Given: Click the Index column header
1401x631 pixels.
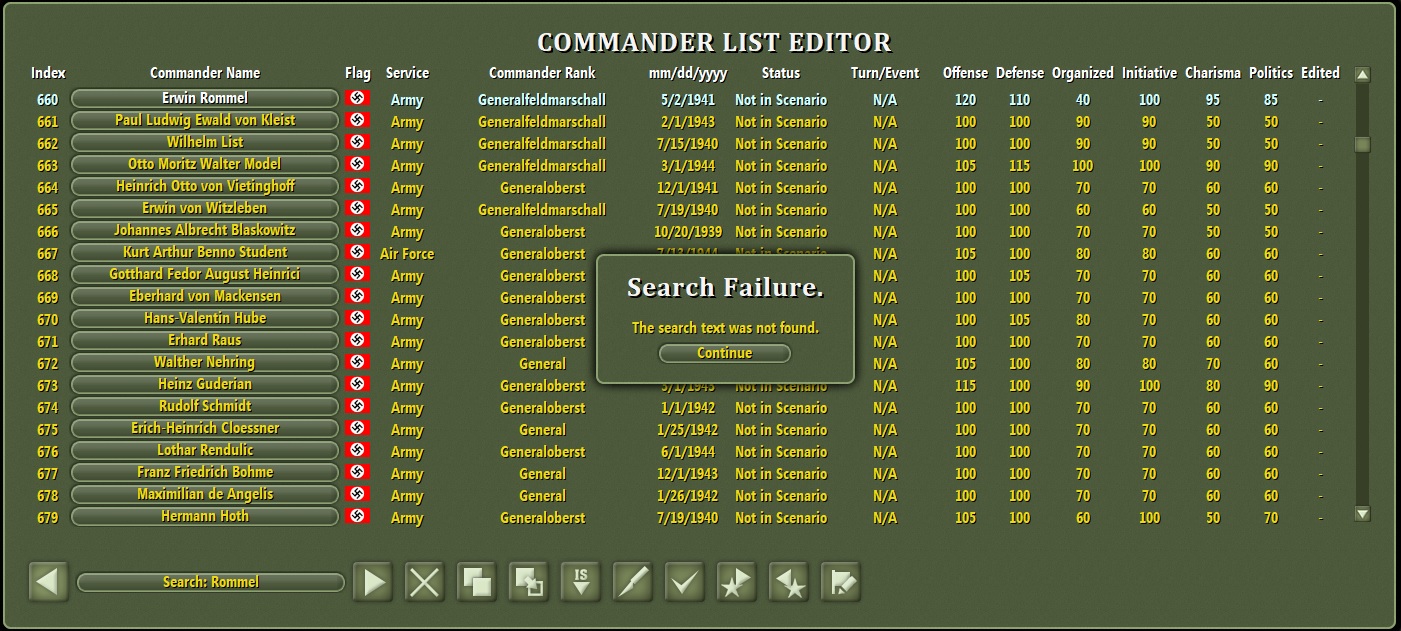Looking at the screenshot, I should click(x=48, y=73).
